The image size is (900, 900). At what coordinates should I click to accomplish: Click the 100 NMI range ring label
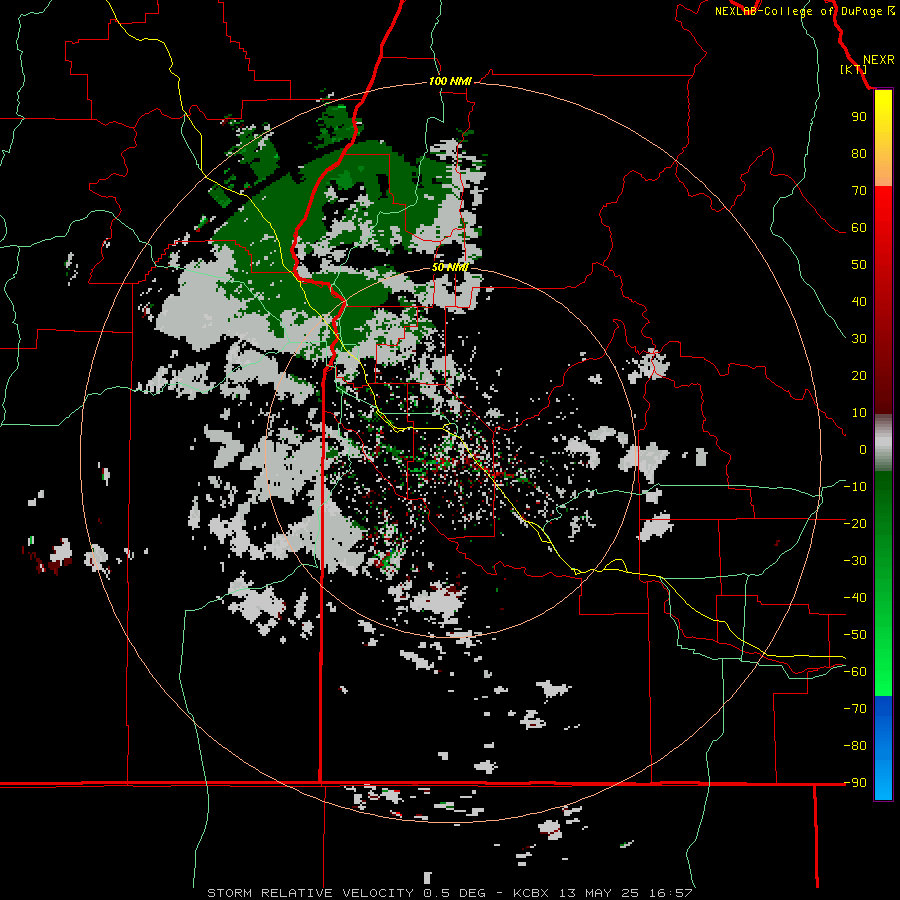click(450, 81)
